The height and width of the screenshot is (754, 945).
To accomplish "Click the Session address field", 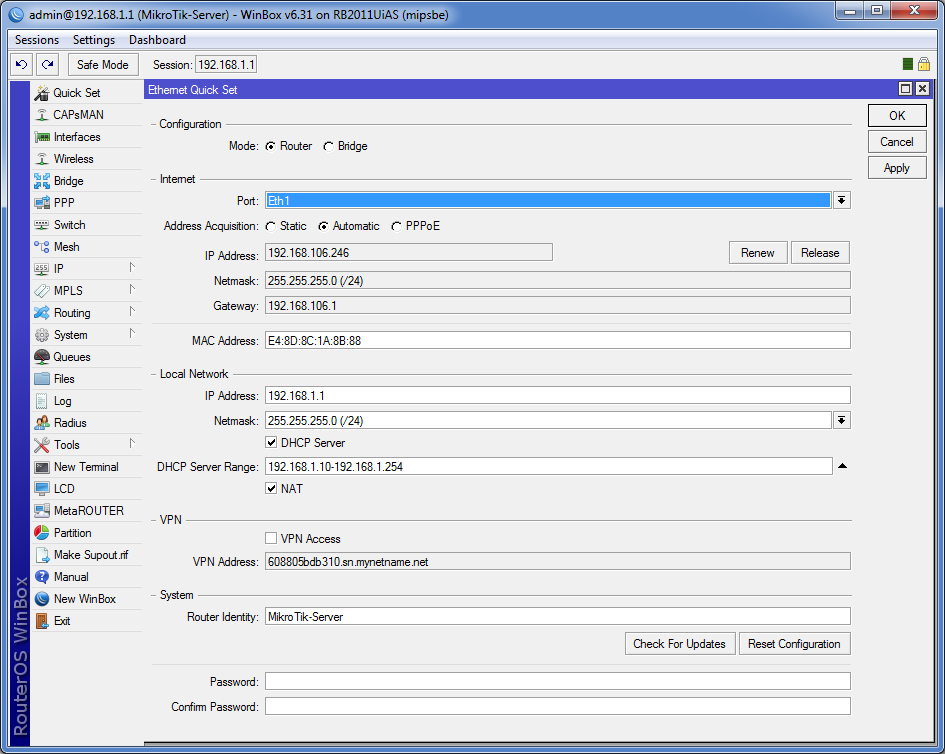I will [226, 64].
